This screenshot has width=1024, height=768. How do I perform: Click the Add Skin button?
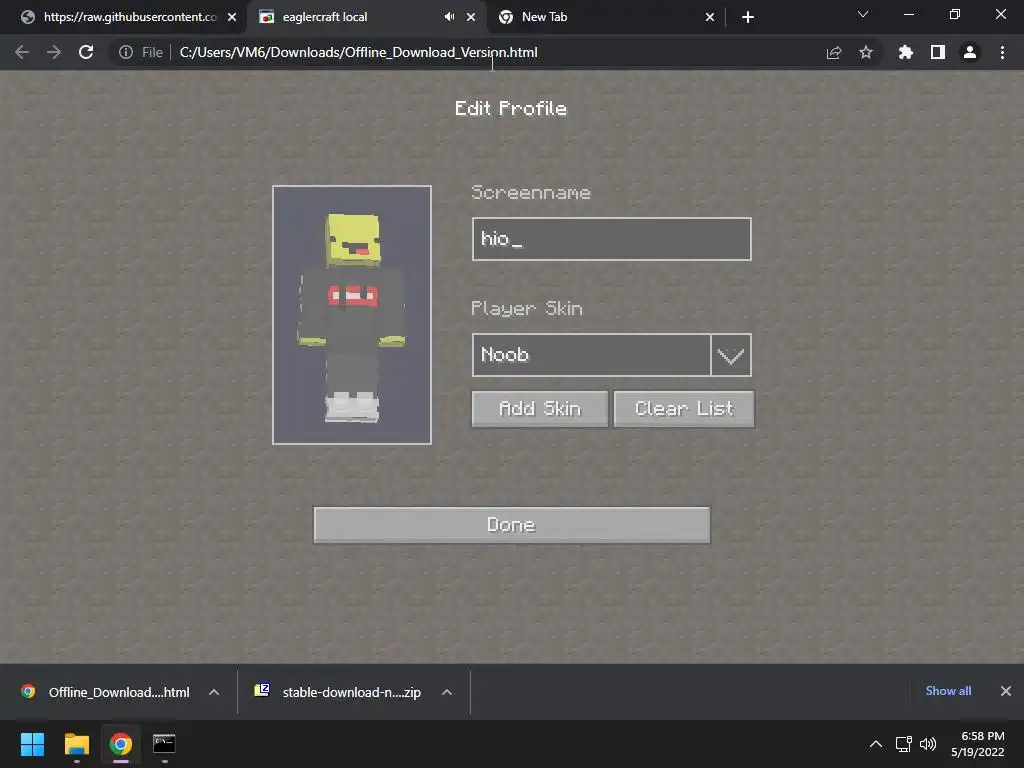coord(539,409)
